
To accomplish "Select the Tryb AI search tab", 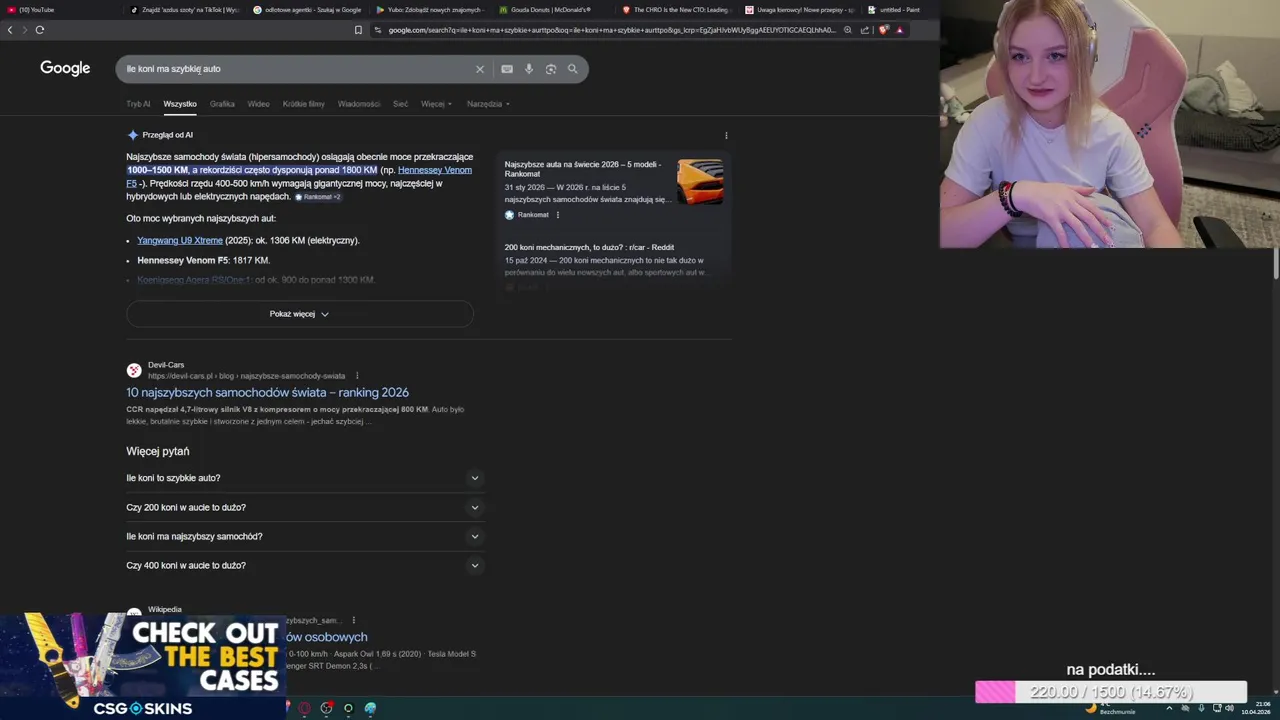I will point(138,104).
